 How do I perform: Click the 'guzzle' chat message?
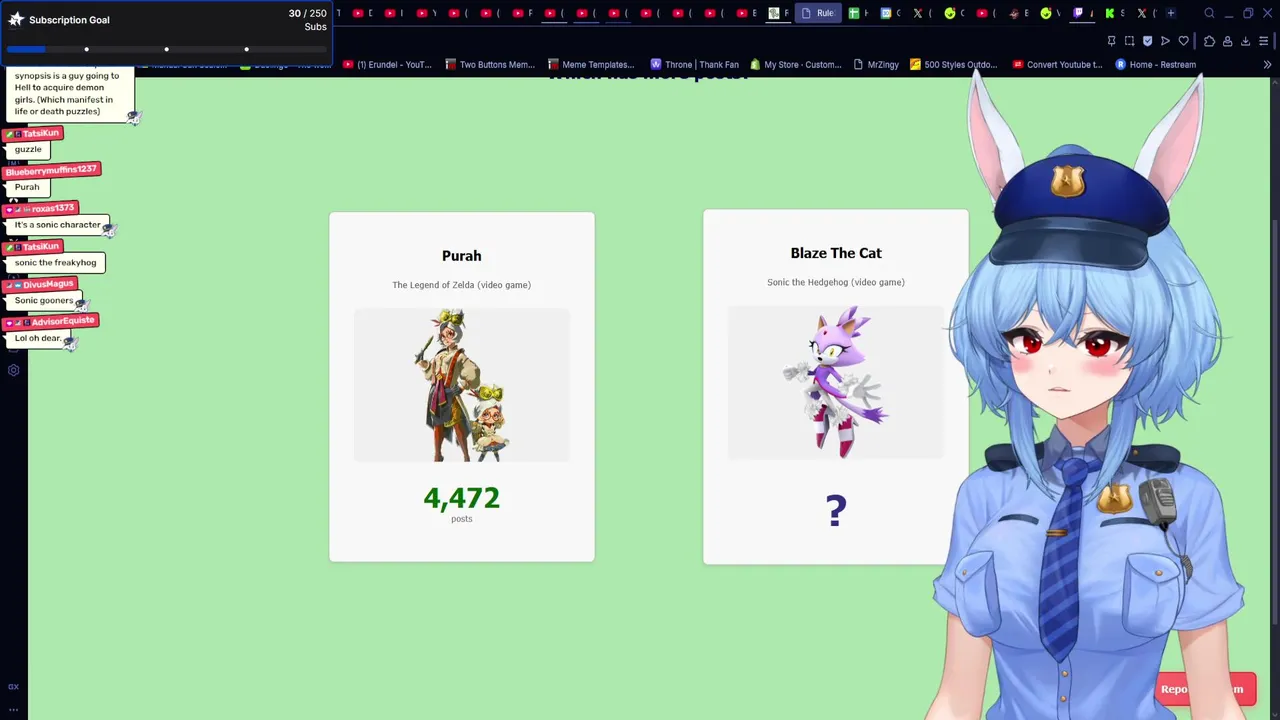pyautogui.click(x=28, y=149)
